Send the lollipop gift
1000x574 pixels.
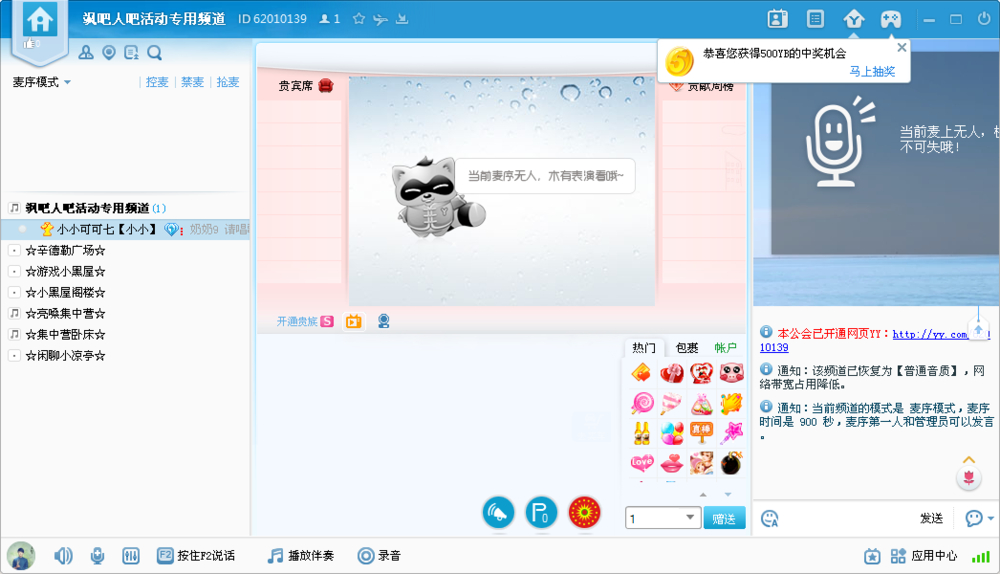(x=642, y=402)
